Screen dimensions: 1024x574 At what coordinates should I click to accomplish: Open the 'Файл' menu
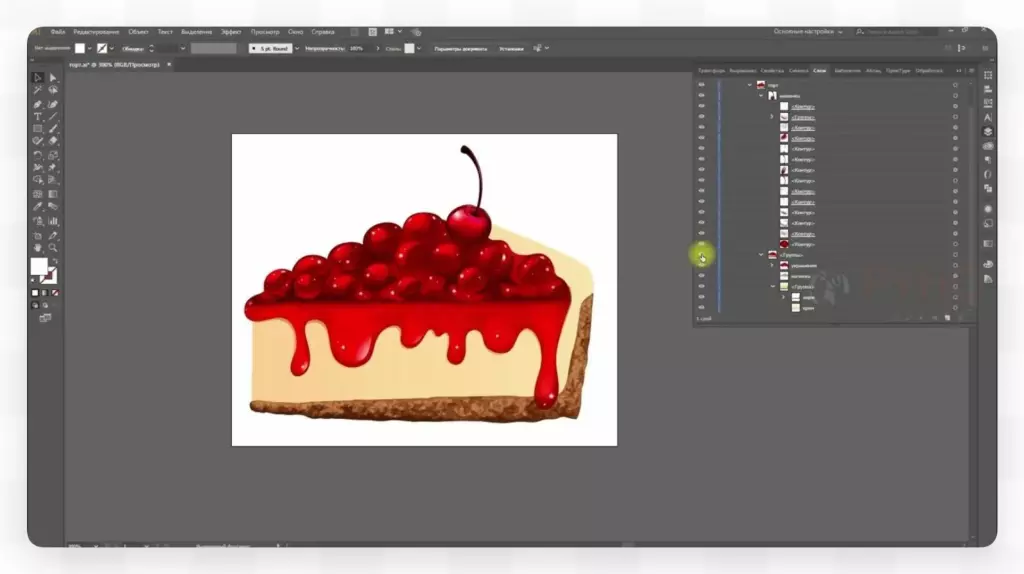pyautogui.click(x=58, y=31)
